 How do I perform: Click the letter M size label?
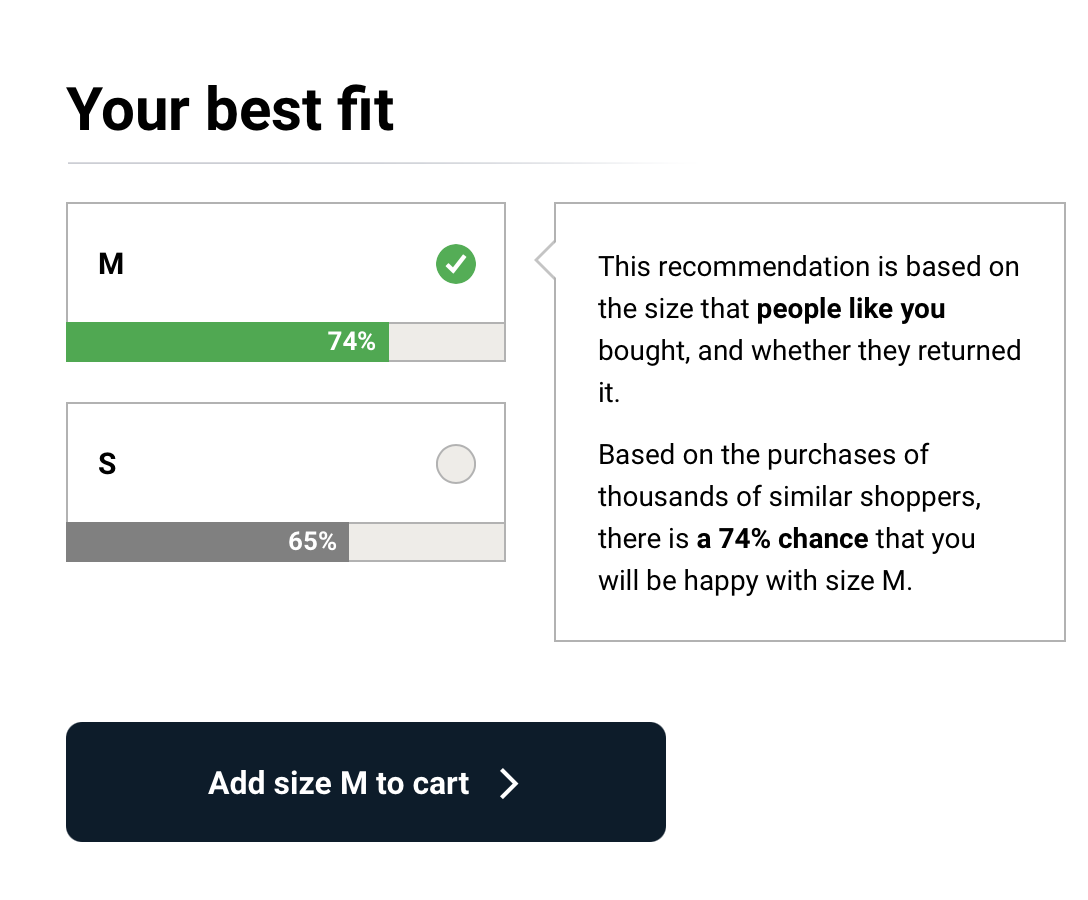[x=111, y=265]
